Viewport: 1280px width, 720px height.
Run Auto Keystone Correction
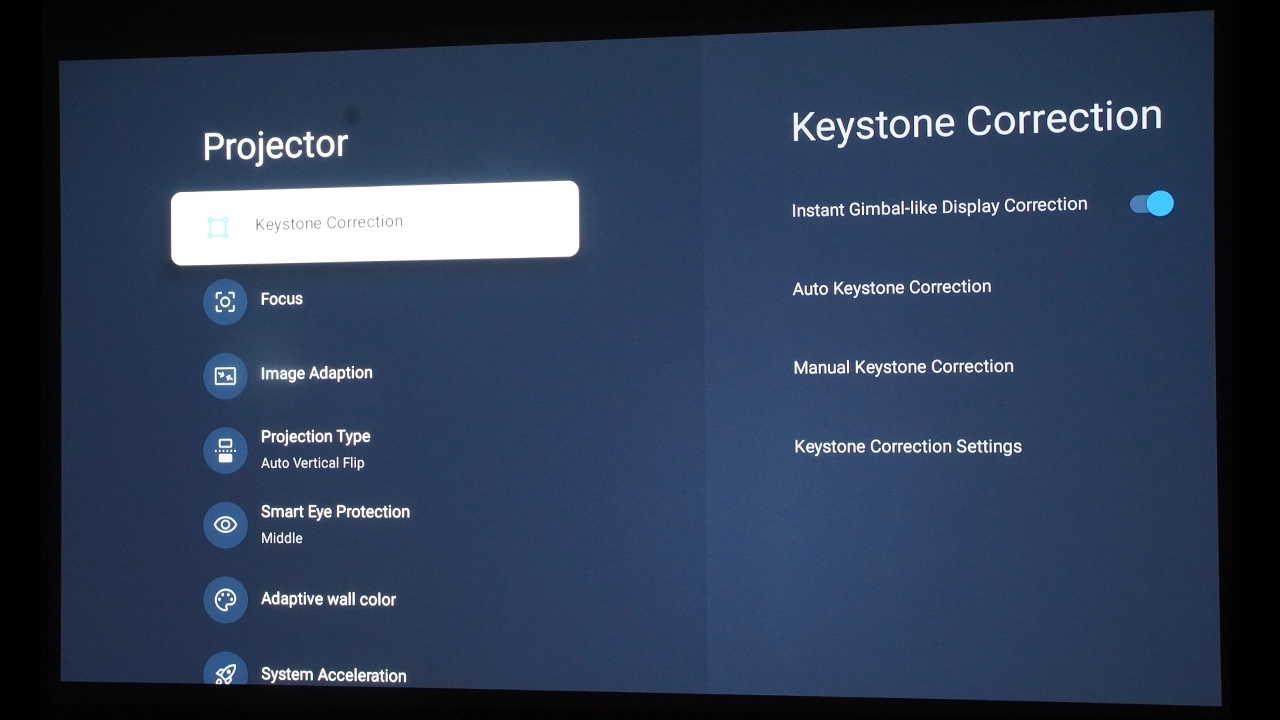[891, 288]
